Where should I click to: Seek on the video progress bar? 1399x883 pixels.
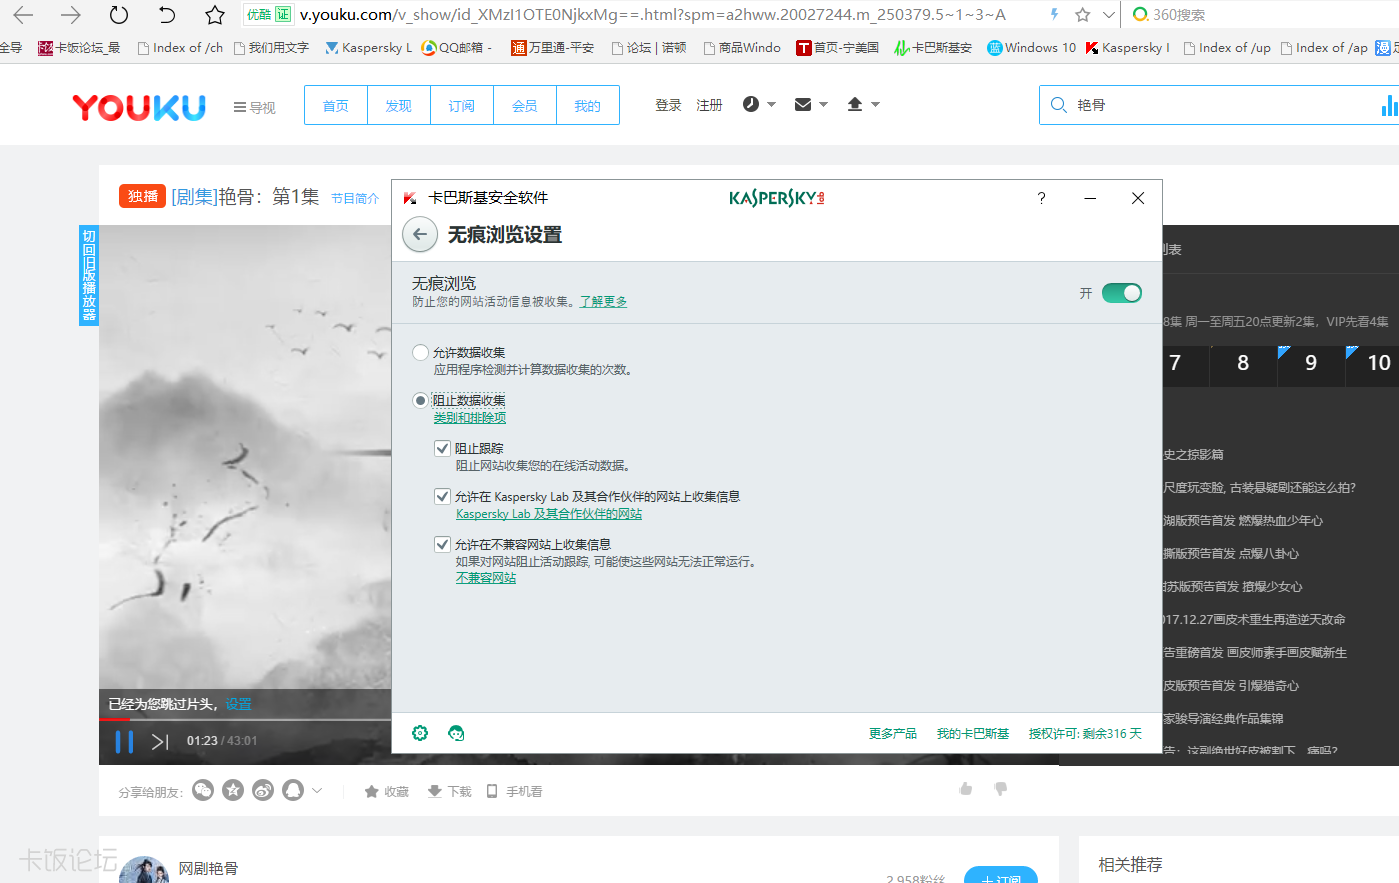245,719
